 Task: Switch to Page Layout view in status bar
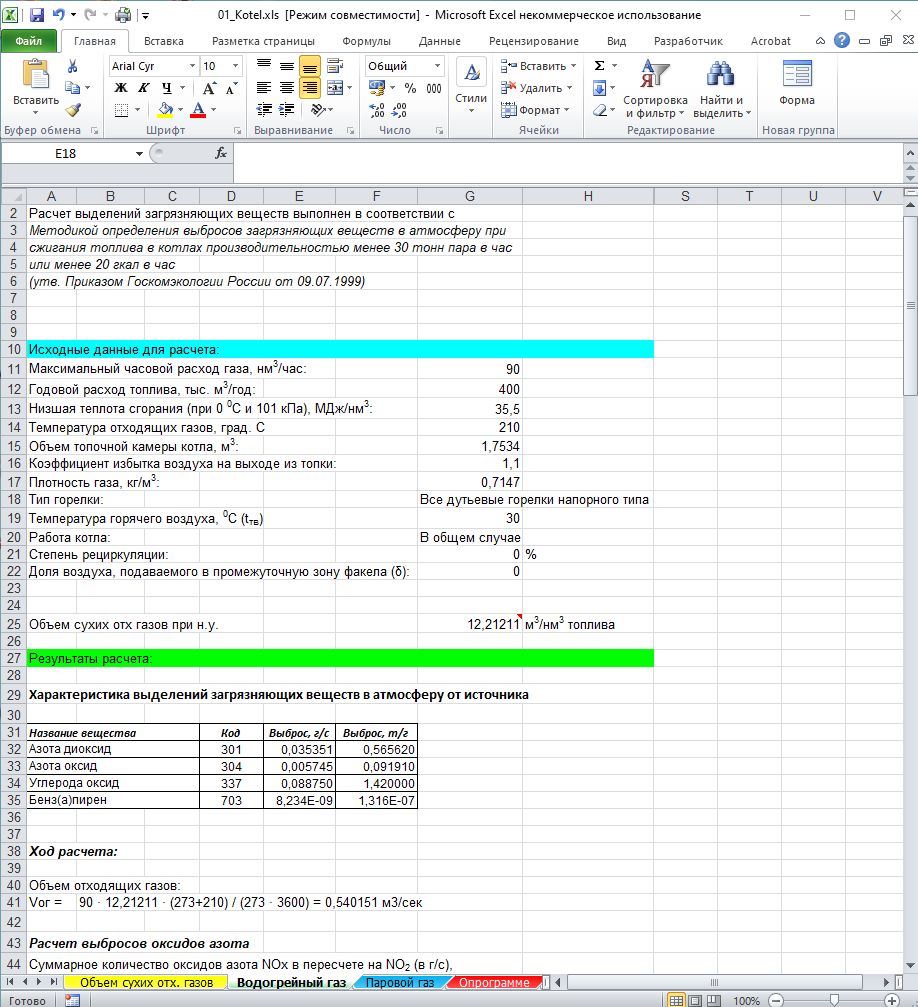tap(694, 1001)
